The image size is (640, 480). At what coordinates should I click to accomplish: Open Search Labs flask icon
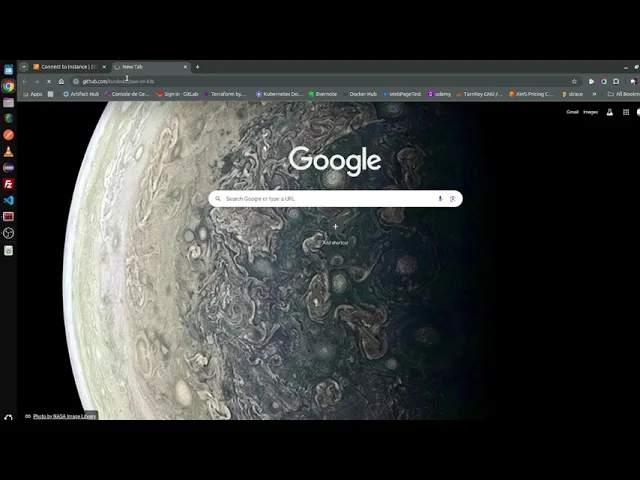[609, 112]
